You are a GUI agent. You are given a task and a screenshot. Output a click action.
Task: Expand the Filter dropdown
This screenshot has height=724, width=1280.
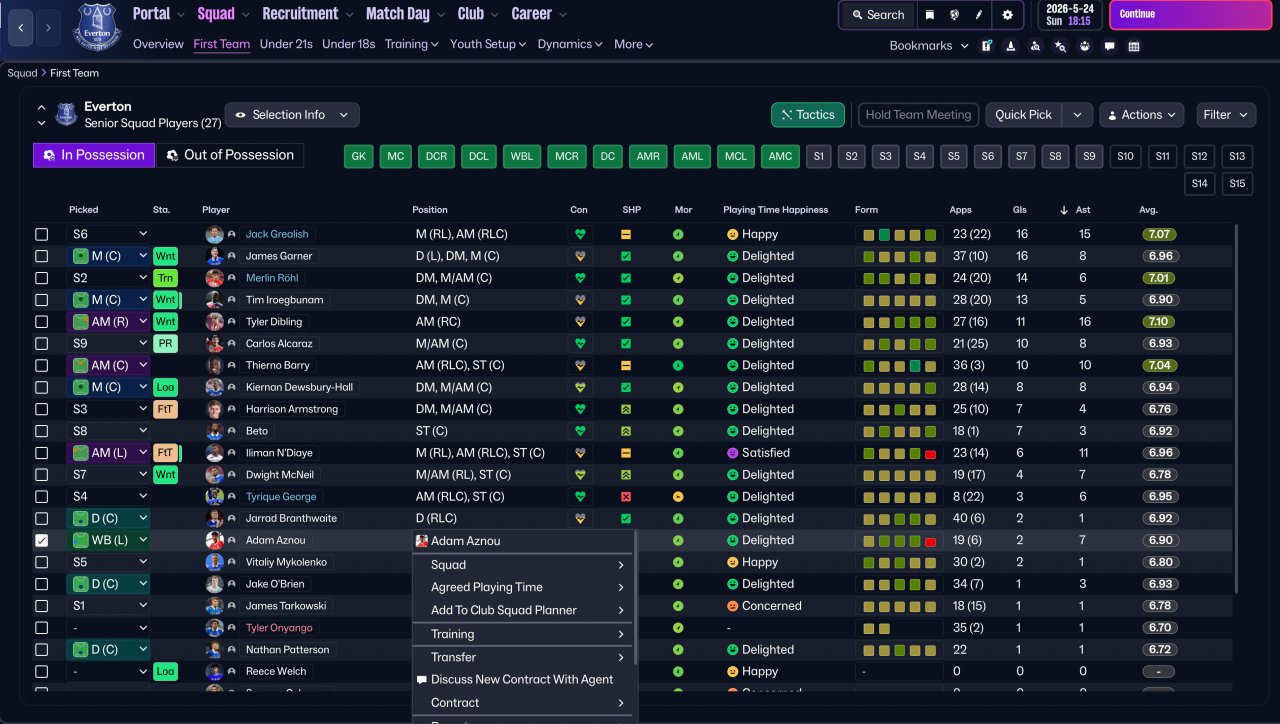click(x=1225, y=115)
